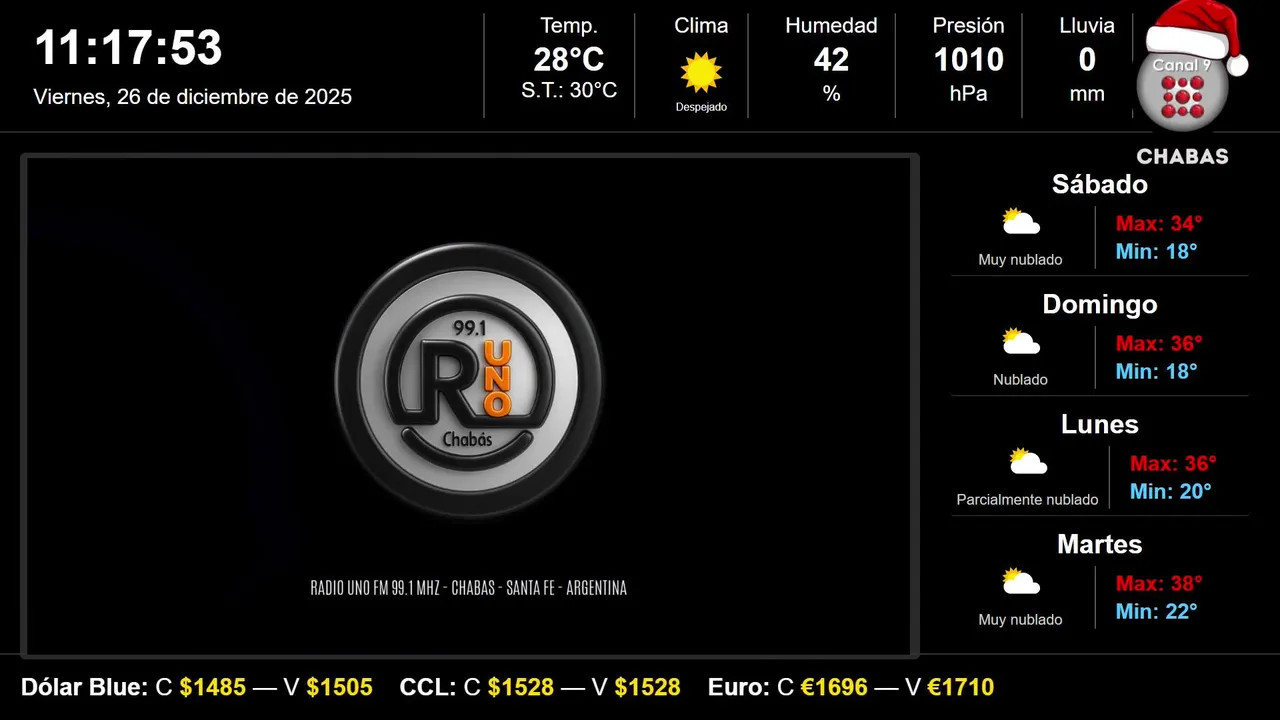Click the date Viernes, 26 de diciembre
Viewport: 1280px width, 720px height.
click(193, 97)
